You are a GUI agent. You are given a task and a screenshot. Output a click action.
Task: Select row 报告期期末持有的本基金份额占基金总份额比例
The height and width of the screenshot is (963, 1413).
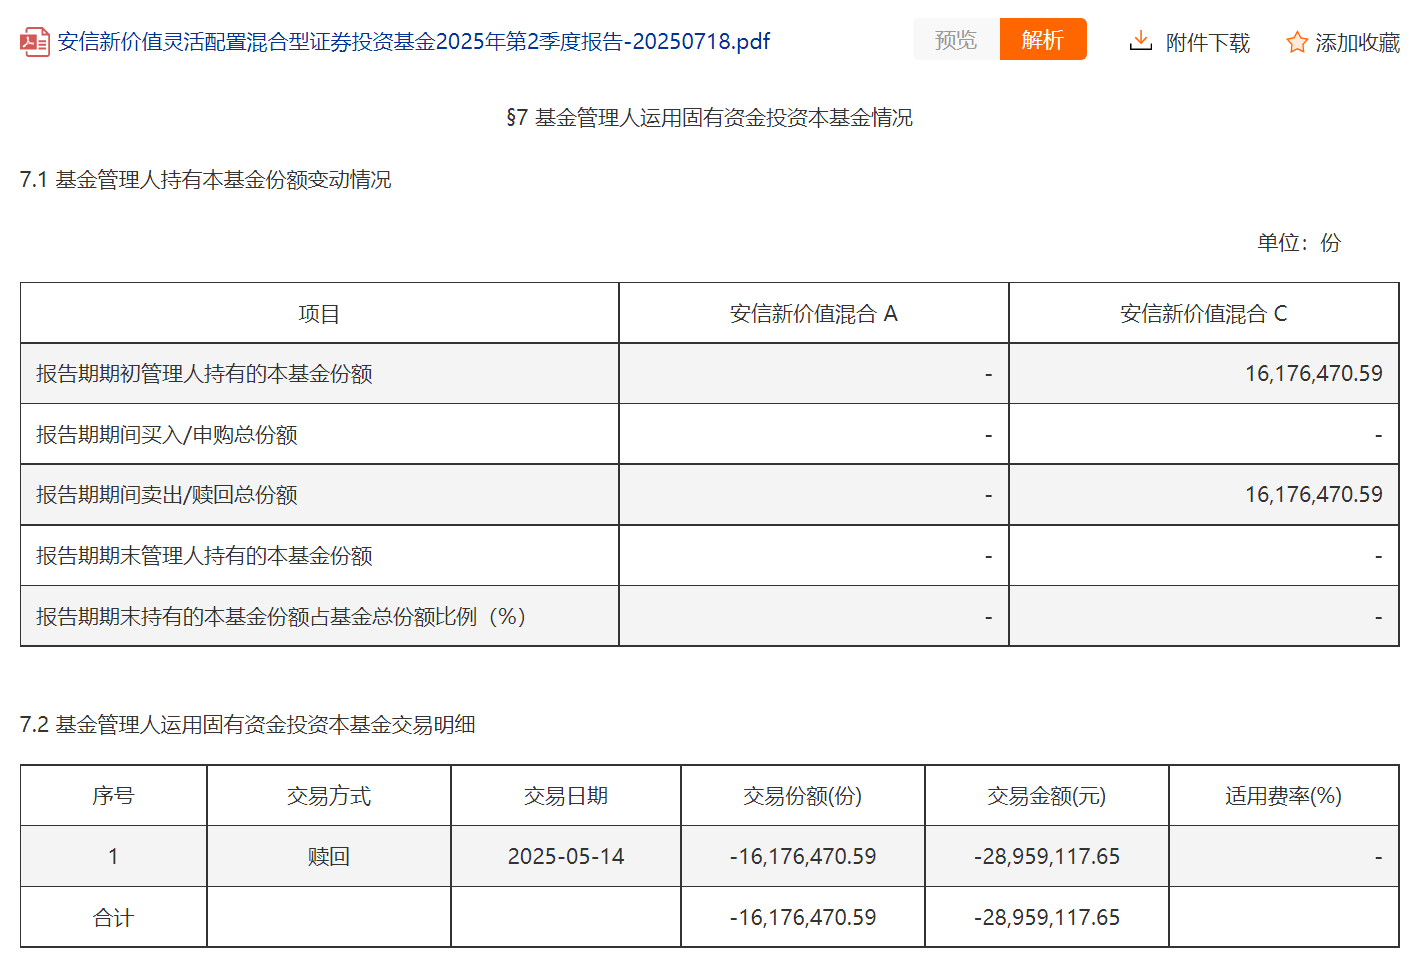click(x=709, y=616)
